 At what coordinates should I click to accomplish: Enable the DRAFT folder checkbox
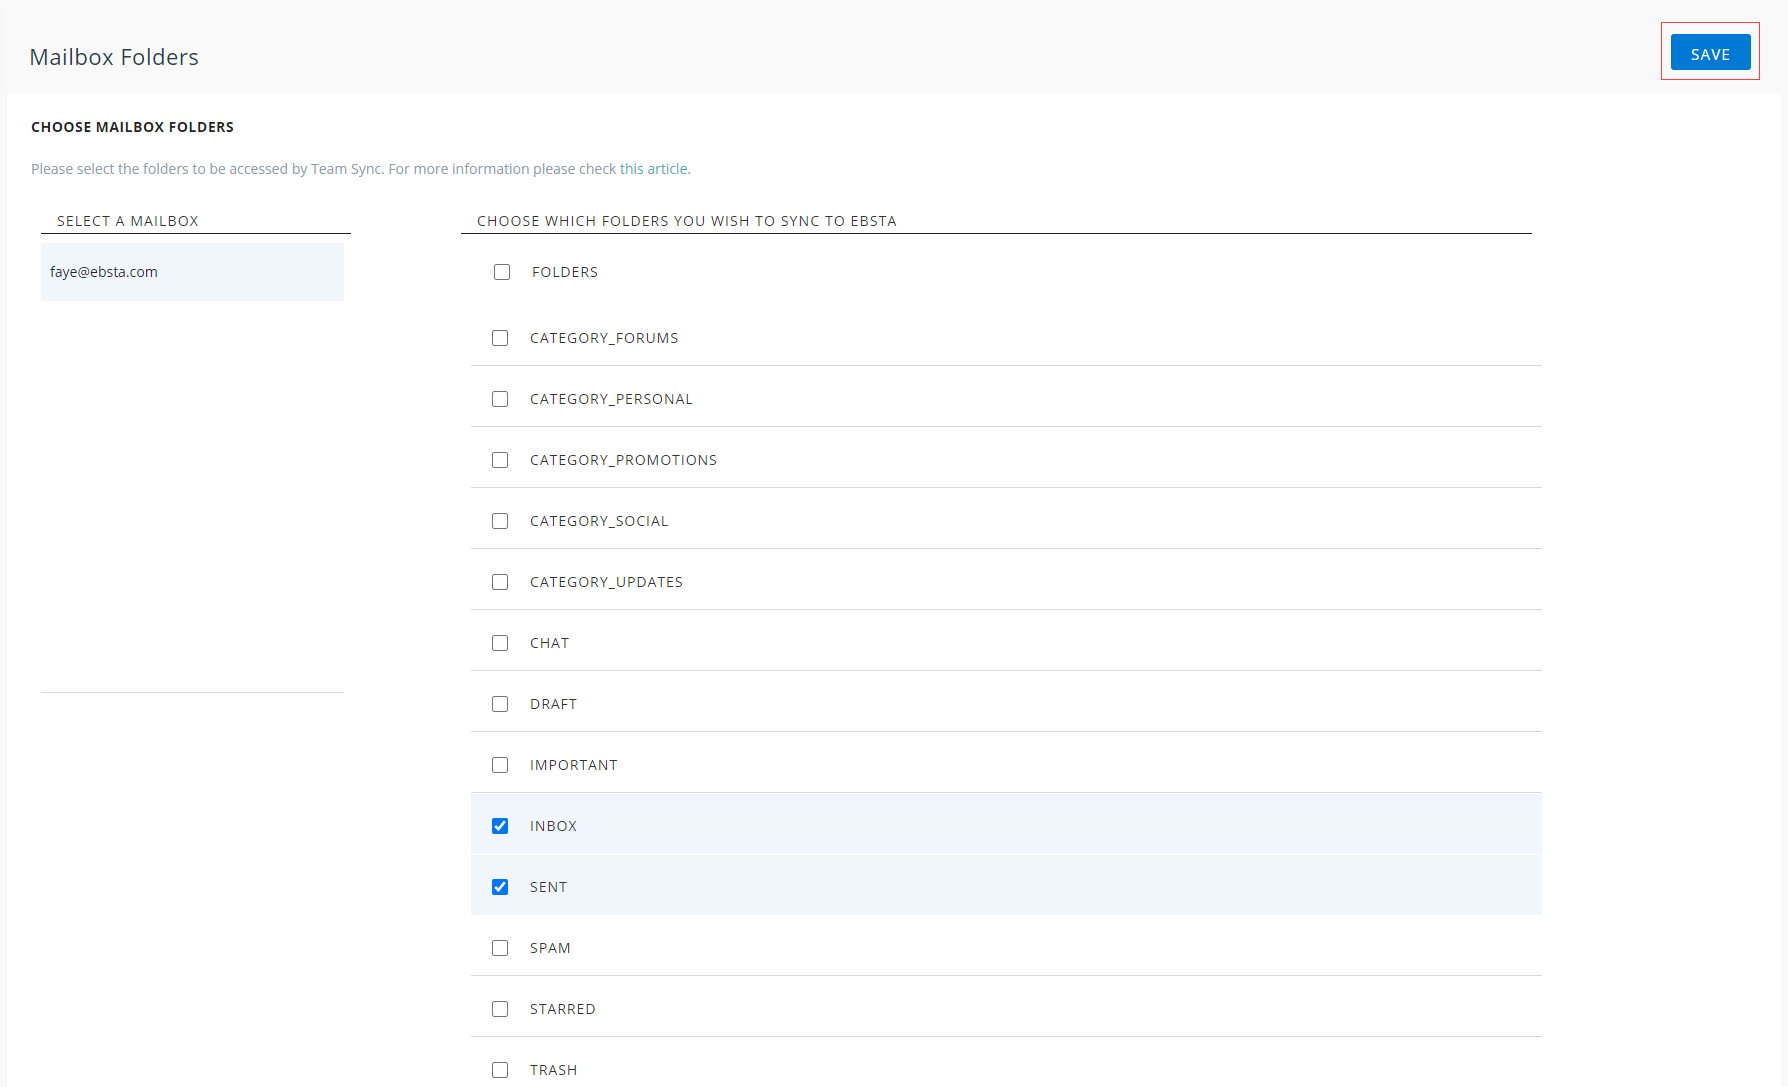tap(500, 704)
